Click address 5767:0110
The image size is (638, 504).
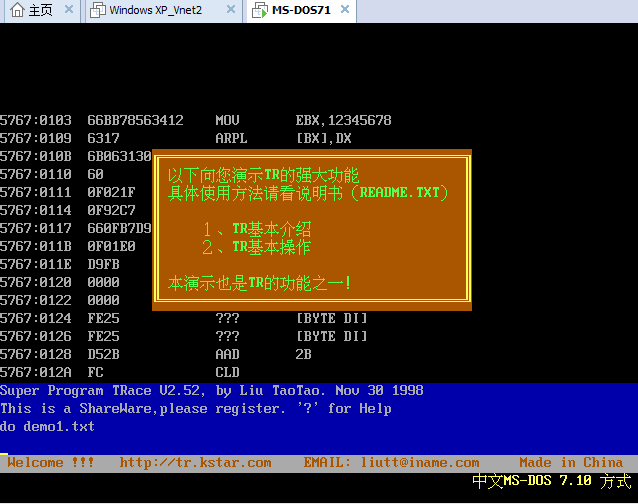36,175
